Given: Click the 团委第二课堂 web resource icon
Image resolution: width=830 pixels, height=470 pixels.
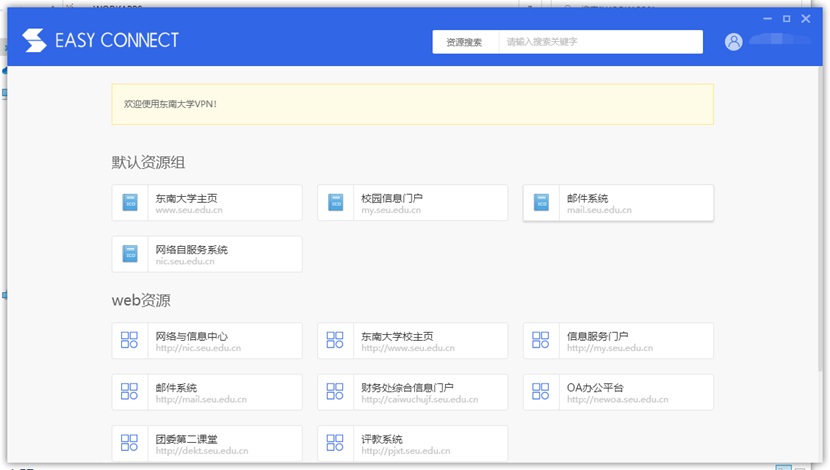Looking at the screenshot, I should (130, 443).
